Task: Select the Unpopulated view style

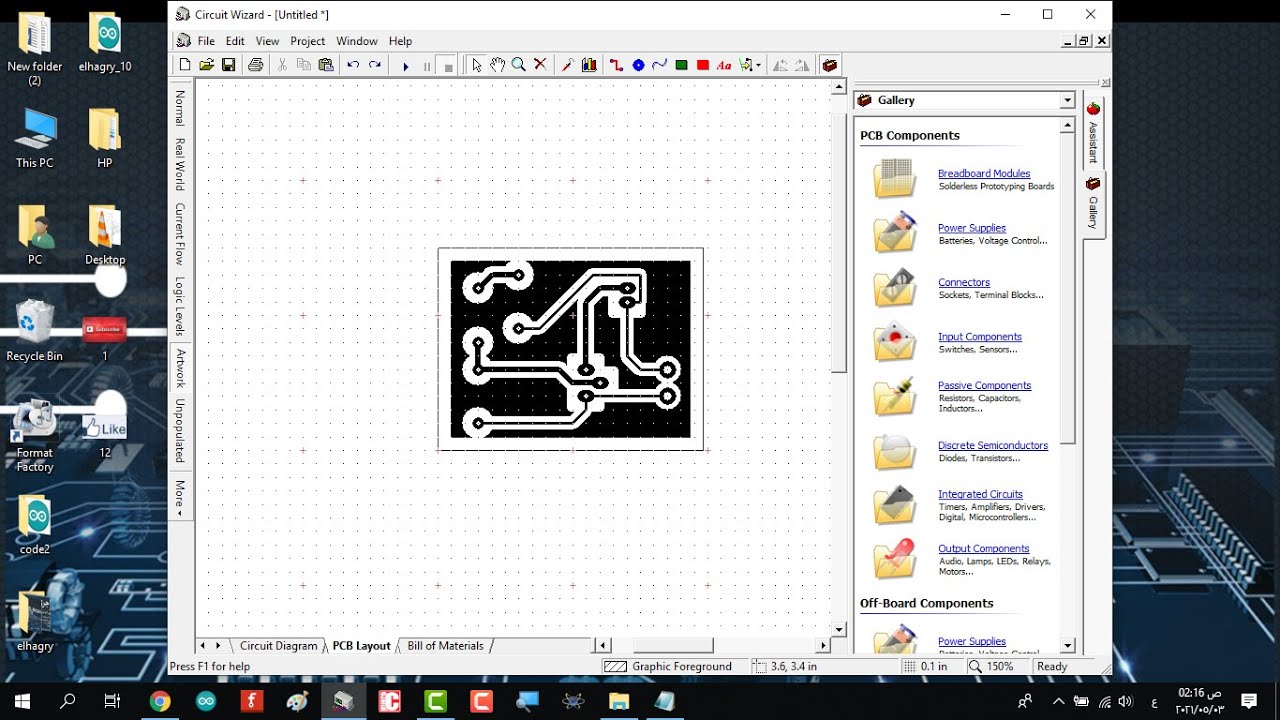Action: click(181, 431)
